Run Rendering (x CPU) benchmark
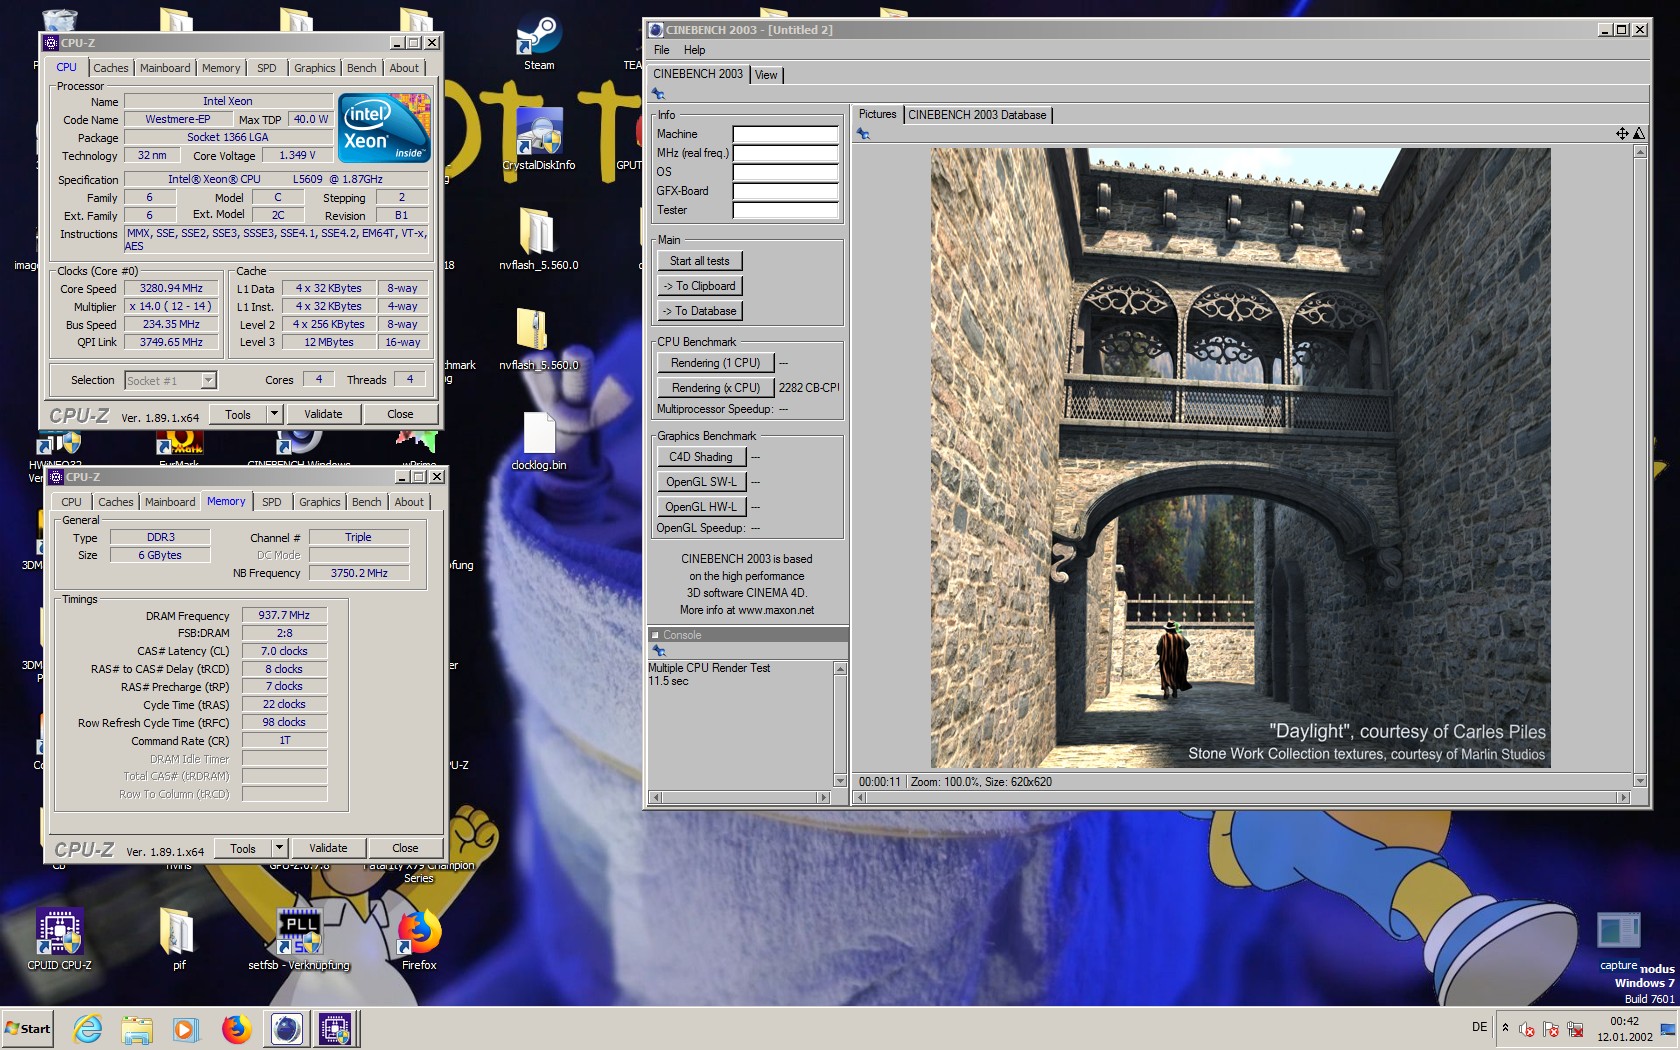 716,388
